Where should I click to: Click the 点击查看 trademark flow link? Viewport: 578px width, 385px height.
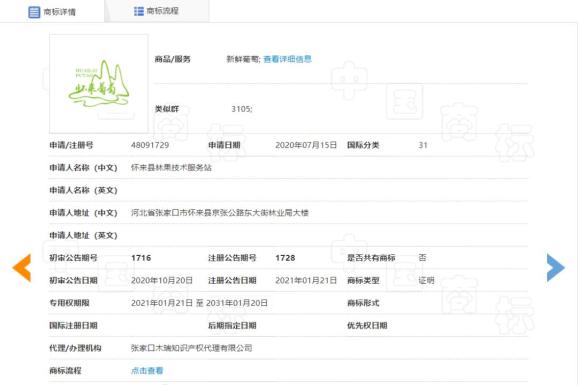click(x=147, y=371)
